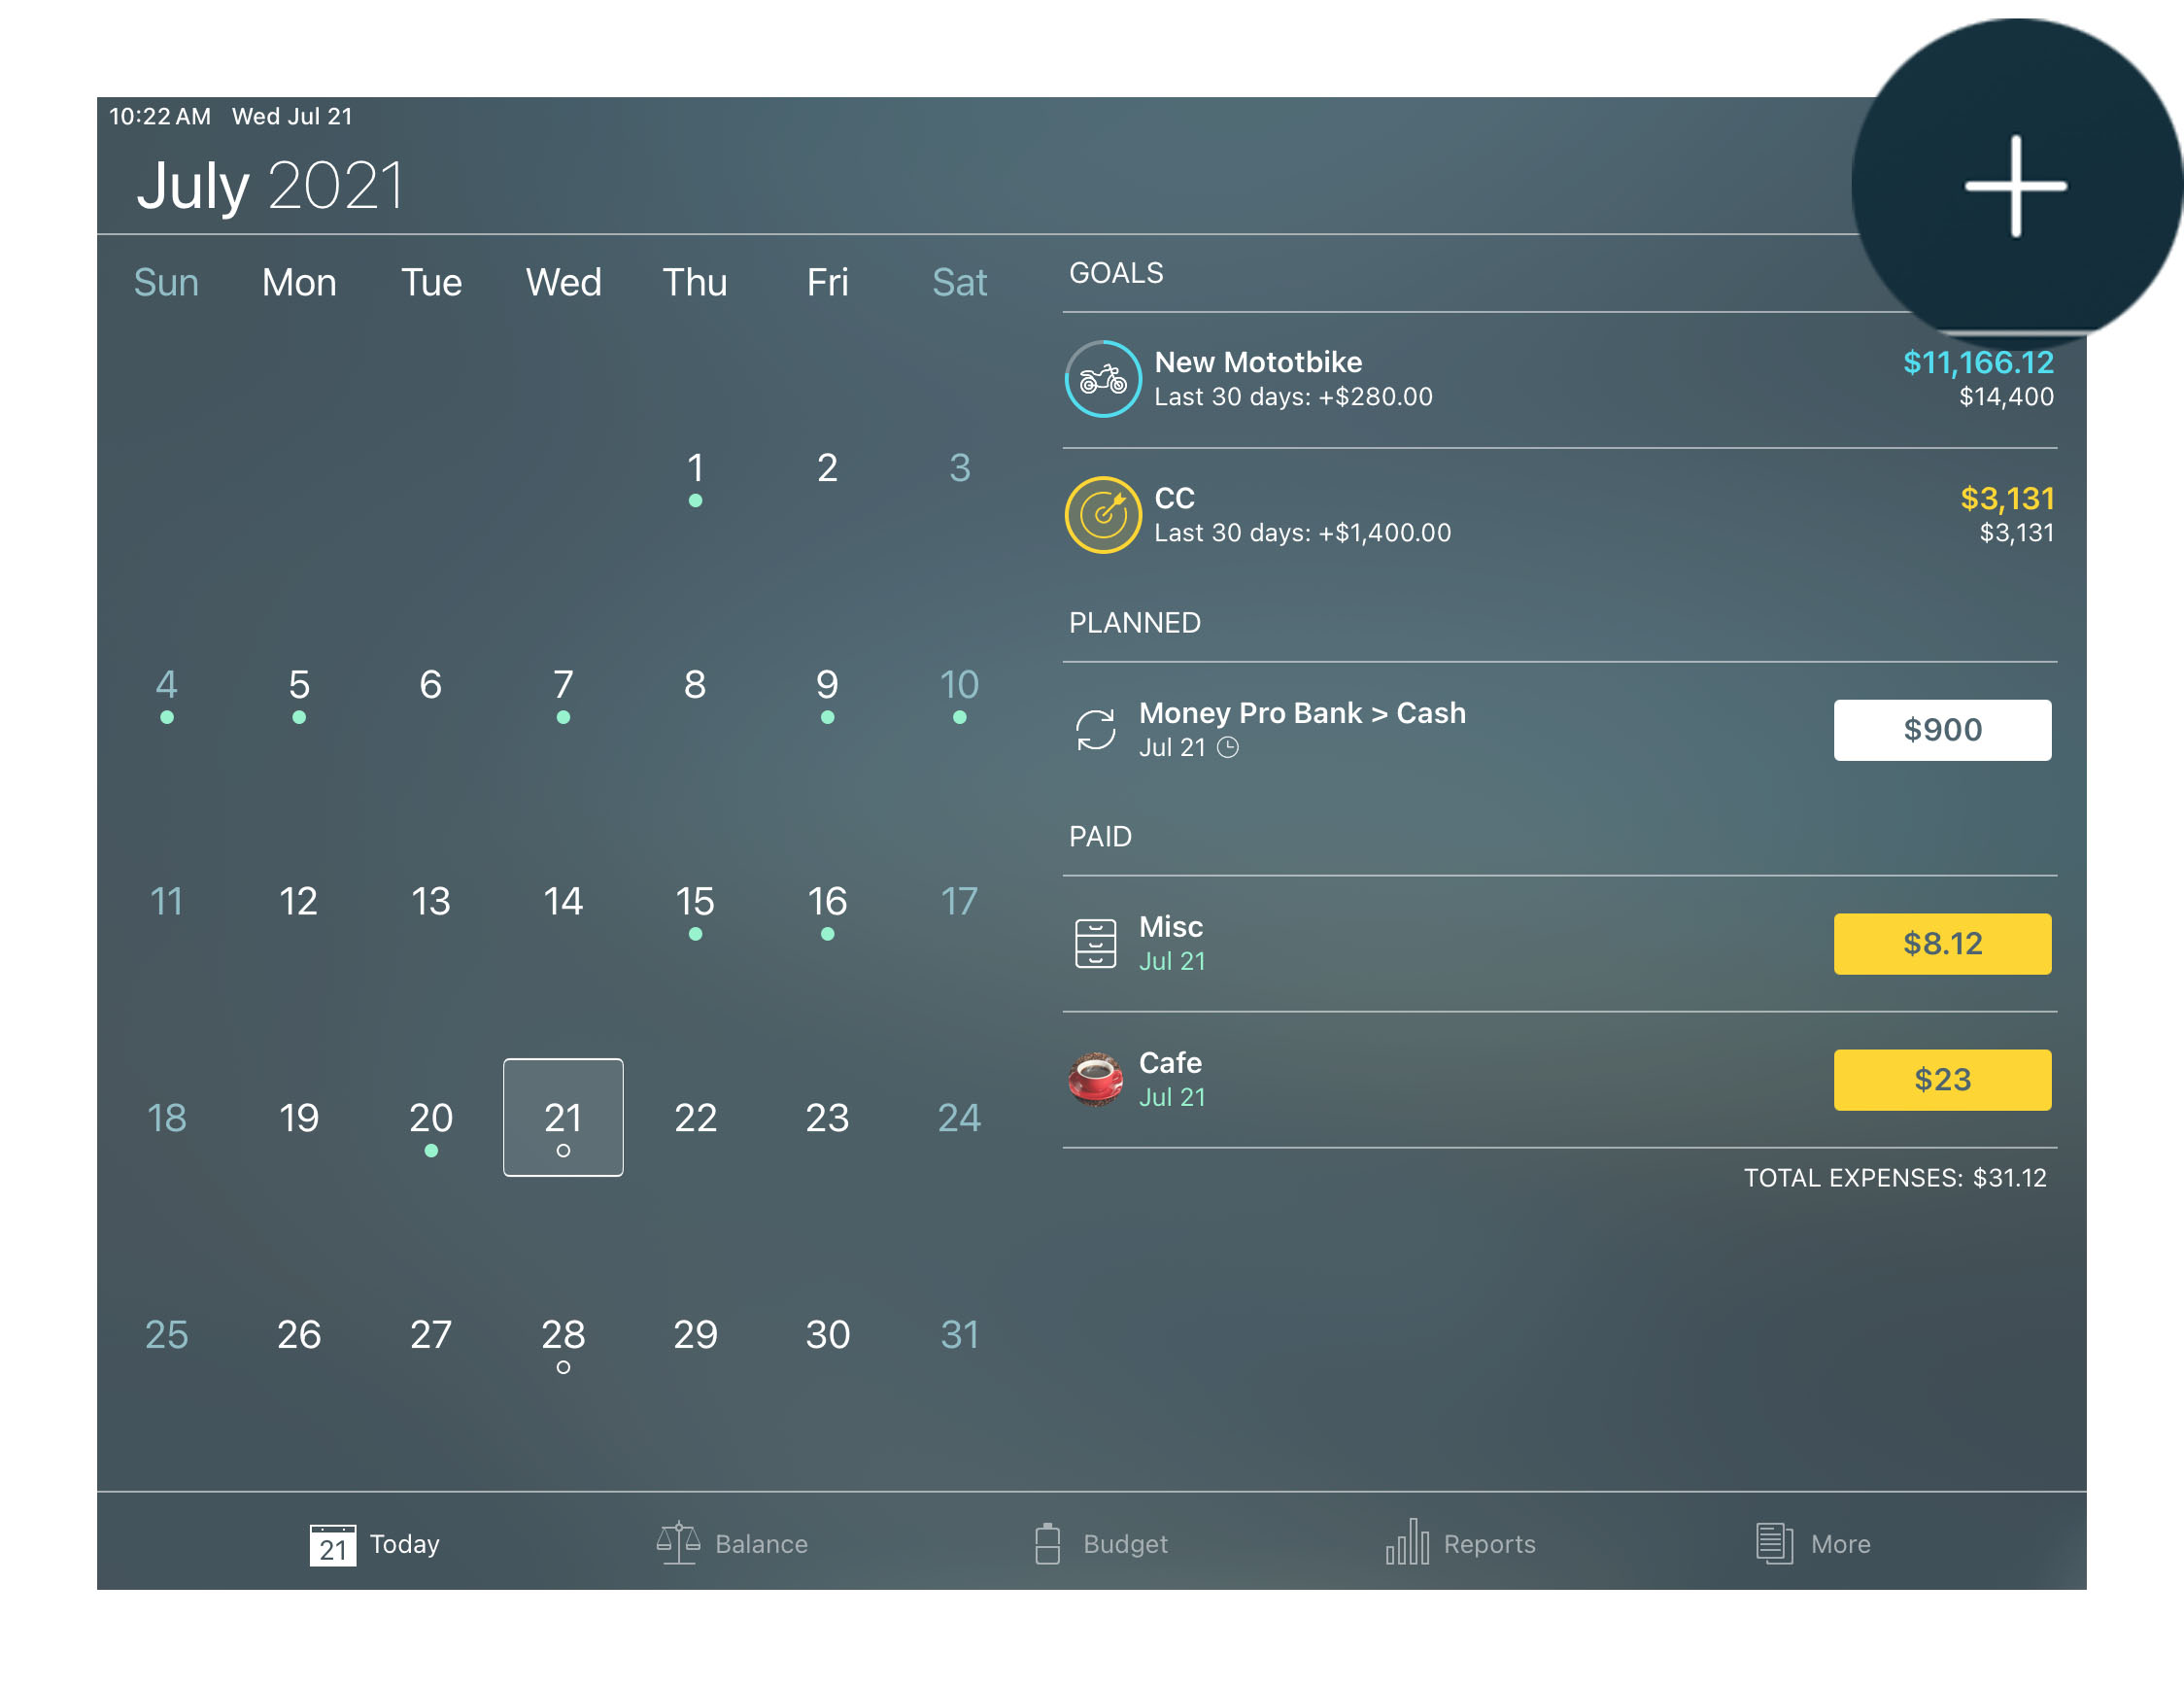2184x1687 pixels.
Task: Click the CC goal target icon
Action: pyautogui.click(x=1102, y=514)
